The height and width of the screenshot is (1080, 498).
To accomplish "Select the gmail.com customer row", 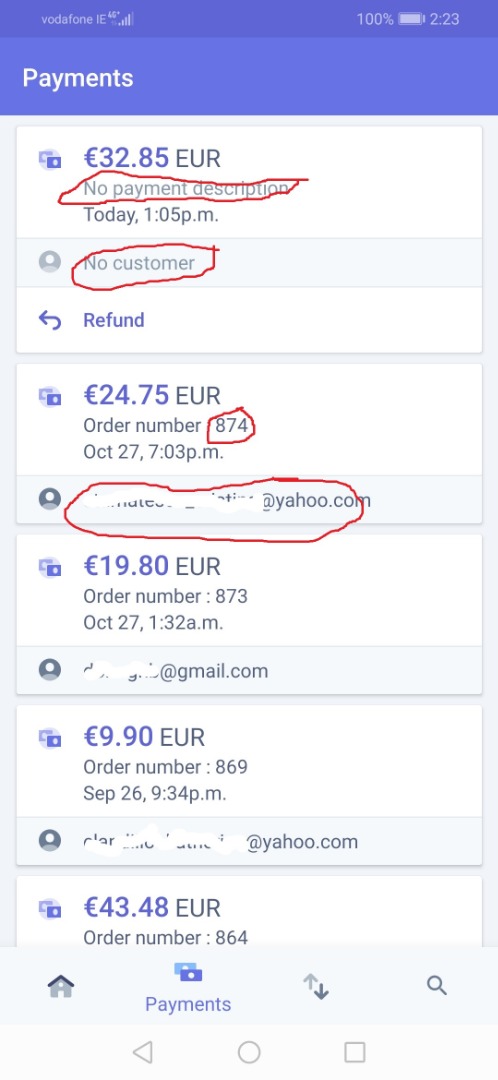I will [249, 670].
